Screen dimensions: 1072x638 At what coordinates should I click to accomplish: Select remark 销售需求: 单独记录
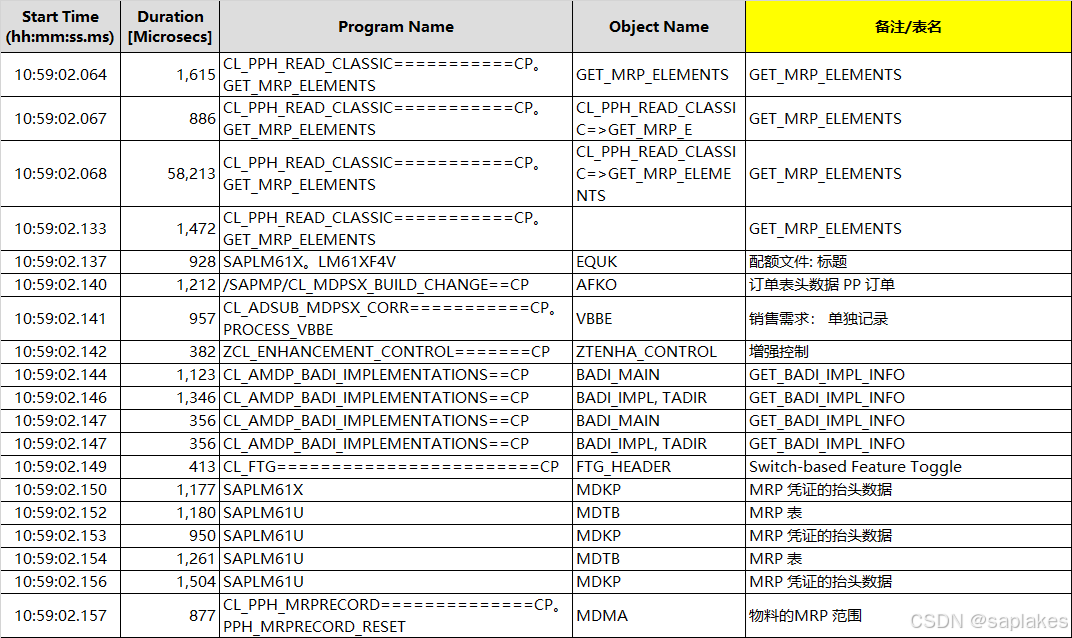coord(818,319)
